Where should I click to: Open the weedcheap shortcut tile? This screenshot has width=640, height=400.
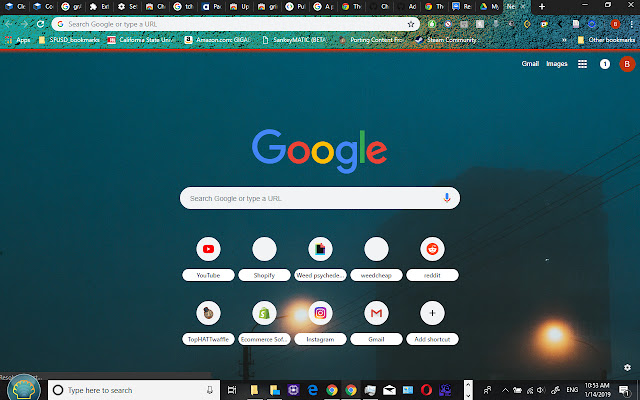[x=376, y=259]
